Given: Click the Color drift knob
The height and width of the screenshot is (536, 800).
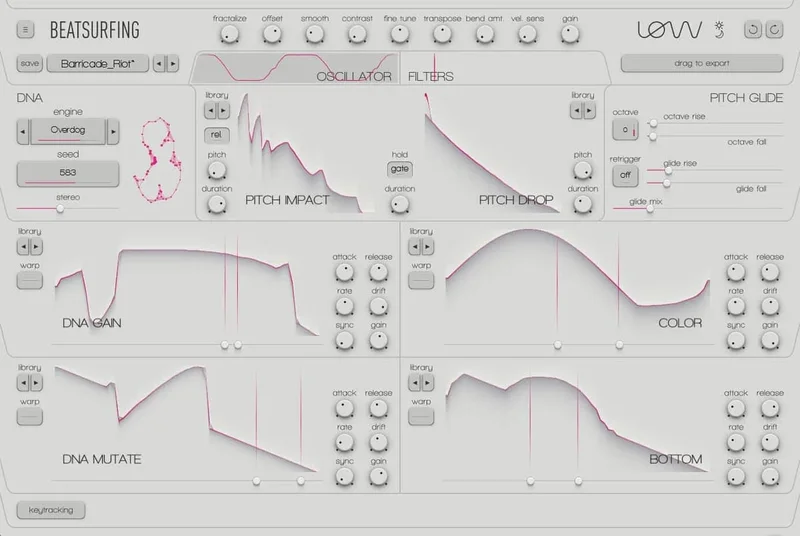Looking at the screenshot, I should coord(769,307).
